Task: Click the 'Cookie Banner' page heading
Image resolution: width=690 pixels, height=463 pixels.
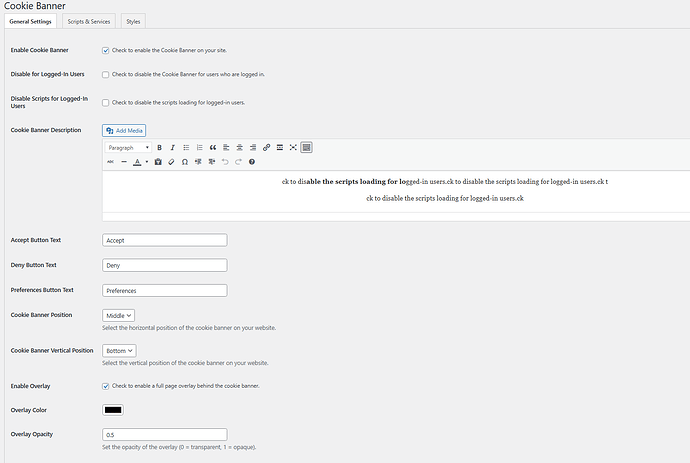Action: tap(35, 6)
